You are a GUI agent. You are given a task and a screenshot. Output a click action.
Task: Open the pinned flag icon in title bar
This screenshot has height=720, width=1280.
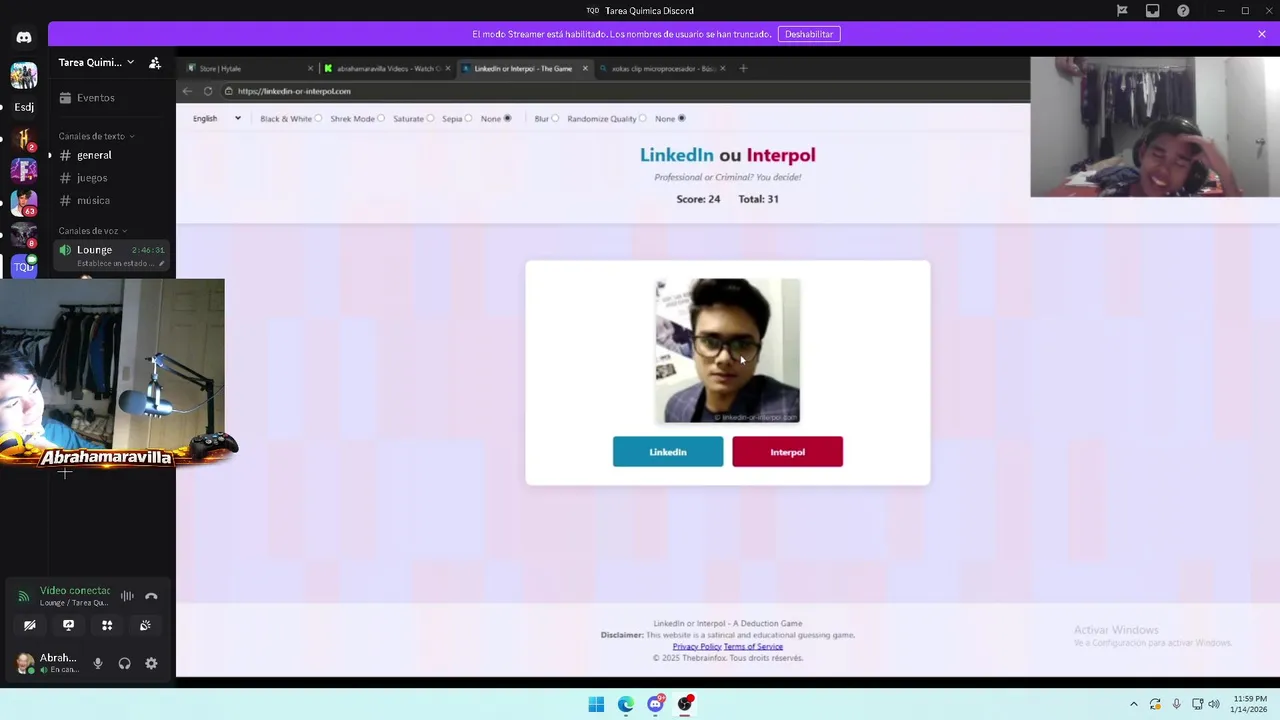click(1122, 11)
